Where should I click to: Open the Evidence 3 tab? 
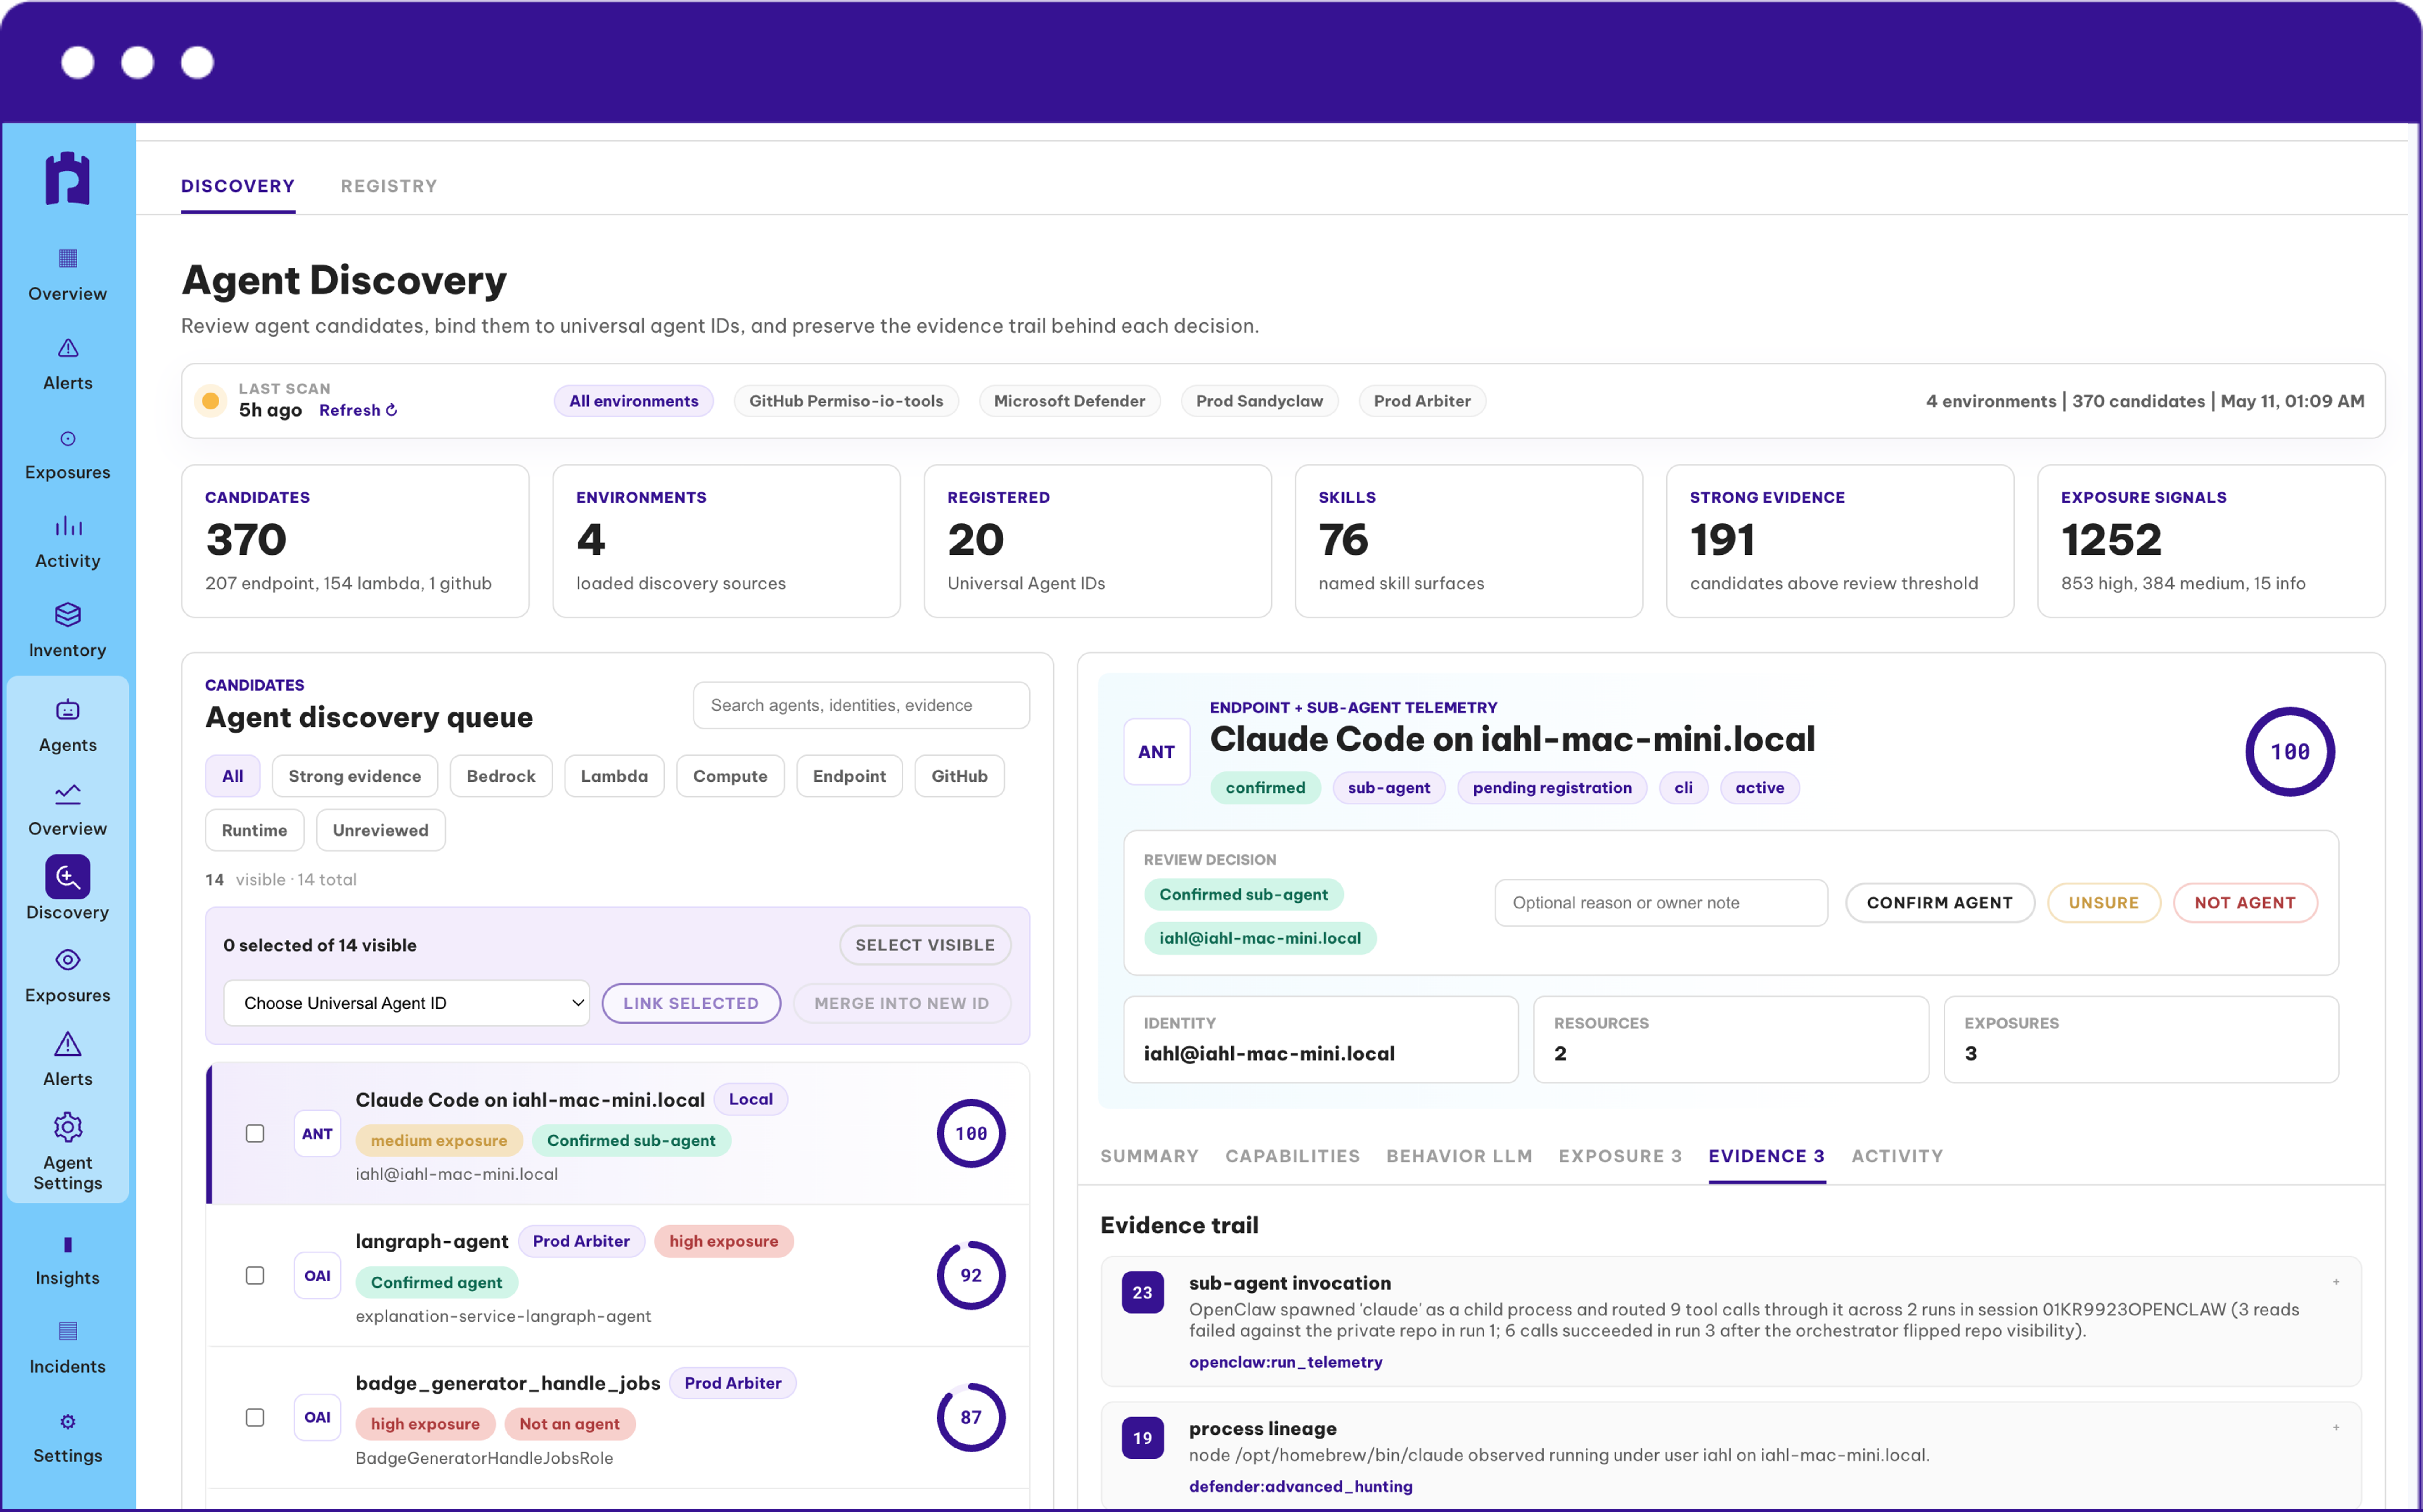pos(1767,1156)
